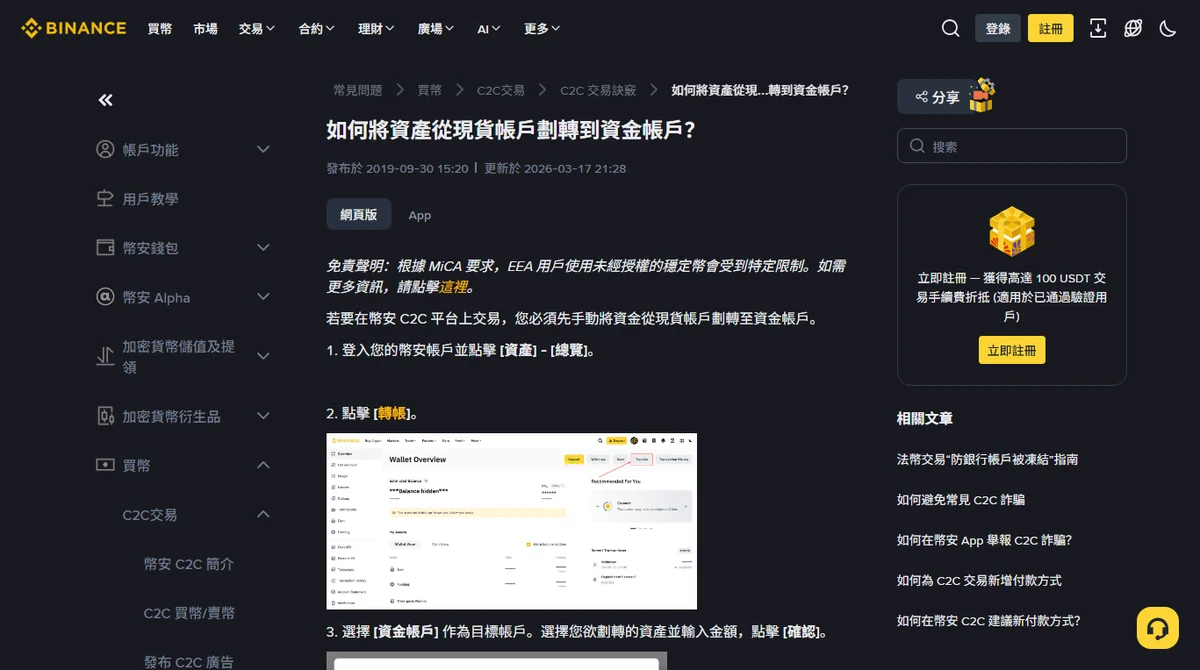1200x670 pixels.
Task: Click the 幣安 Alpha icon
Action: [105, 297]
